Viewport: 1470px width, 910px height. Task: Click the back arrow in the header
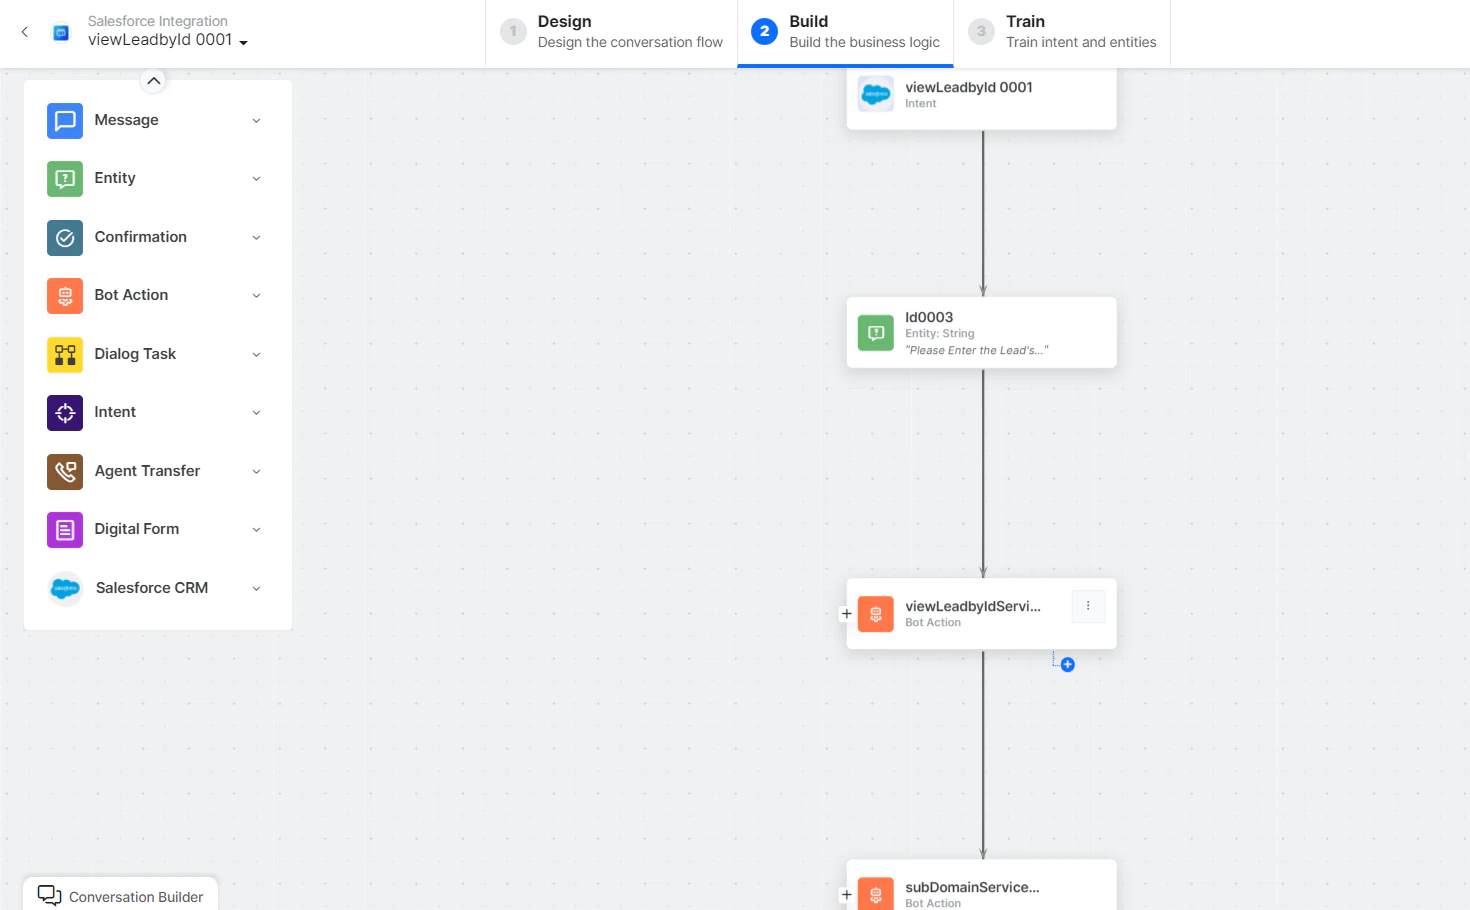24,32
